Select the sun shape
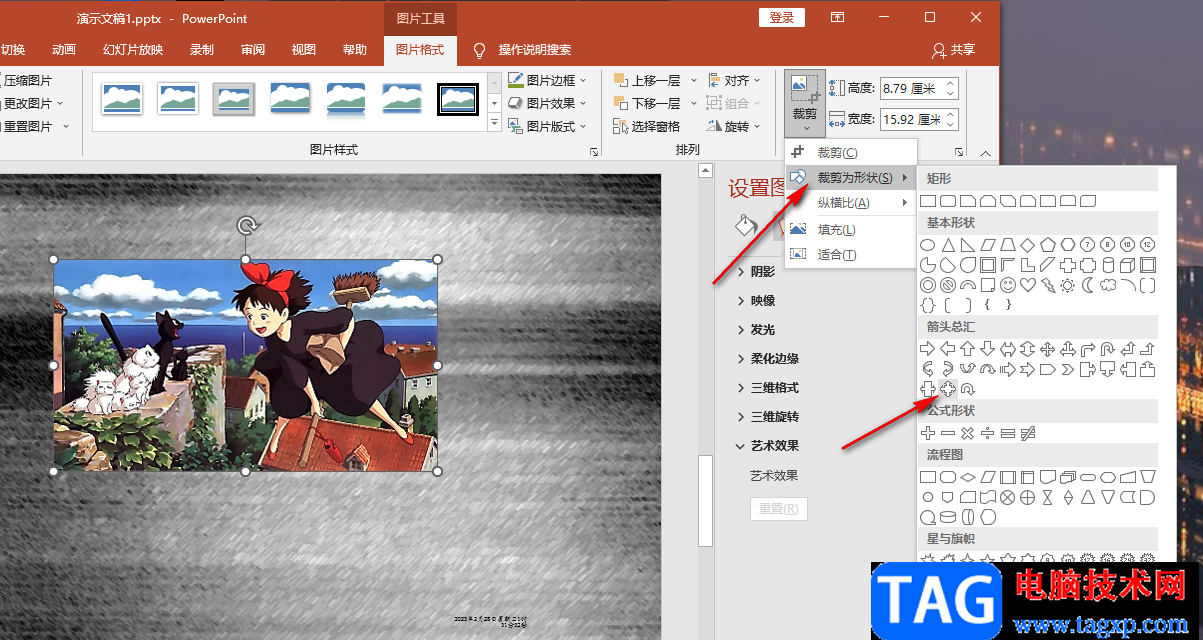The width and height of the screenshot is (1203, 640). tap(1068, 285)
